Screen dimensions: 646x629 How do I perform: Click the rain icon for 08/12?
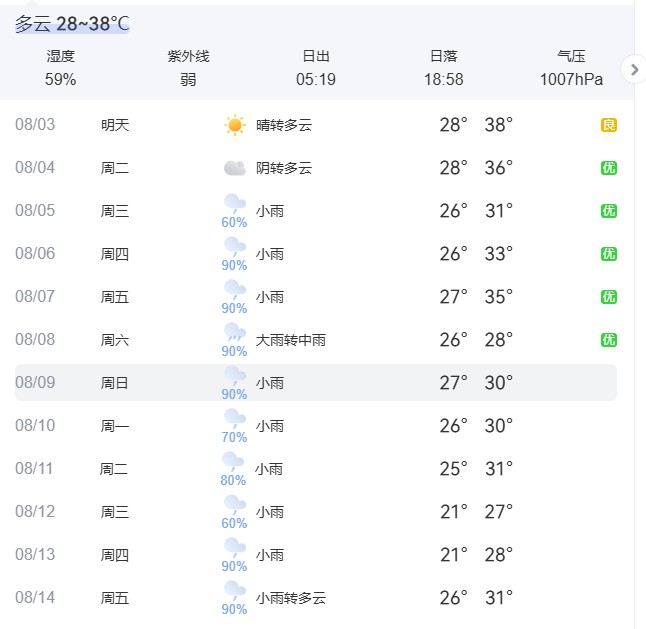click(235, 505)
